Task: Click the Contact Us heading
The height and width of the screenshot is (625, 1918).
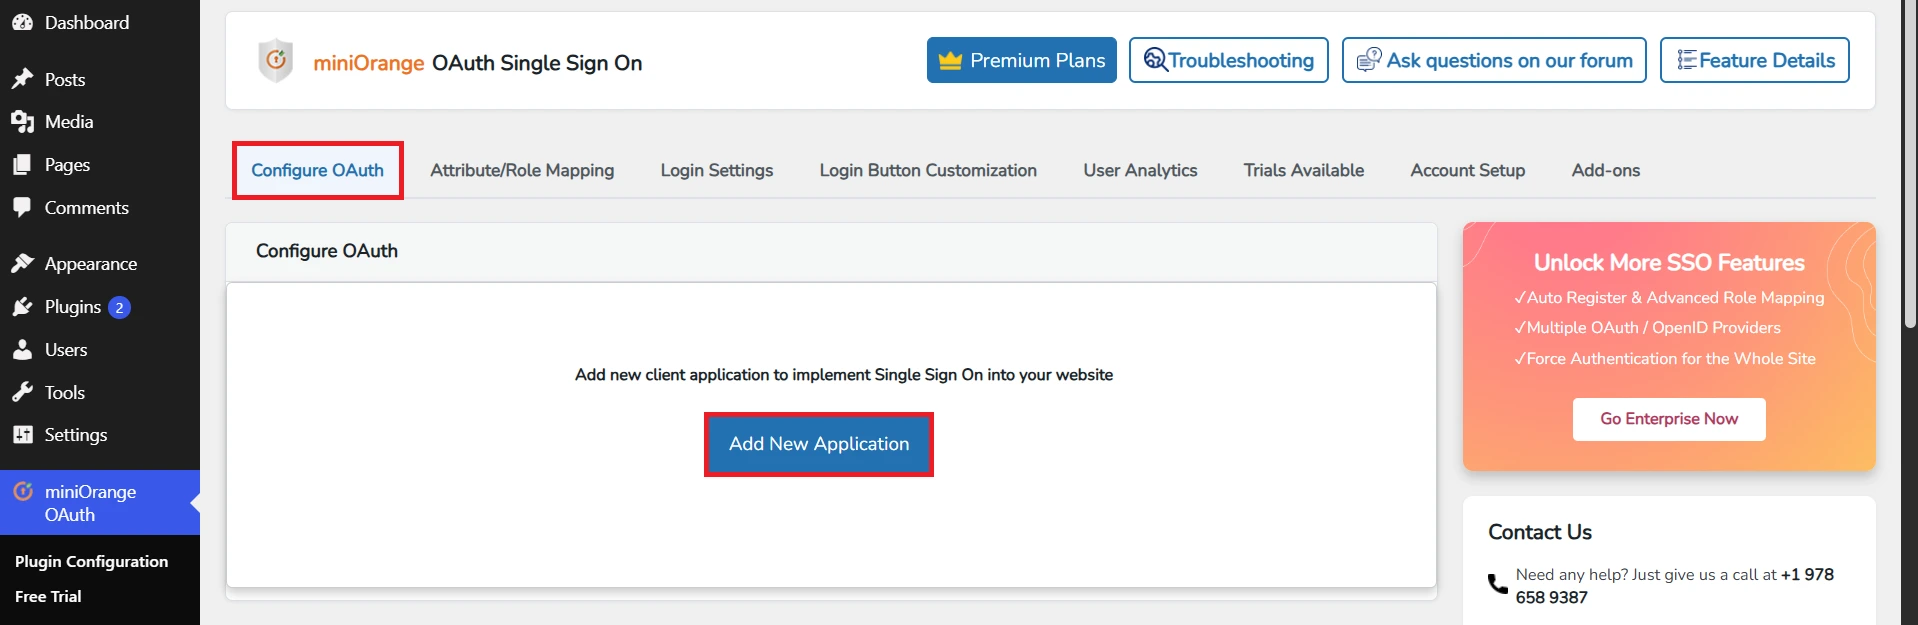Action: tap(1540, 532)
